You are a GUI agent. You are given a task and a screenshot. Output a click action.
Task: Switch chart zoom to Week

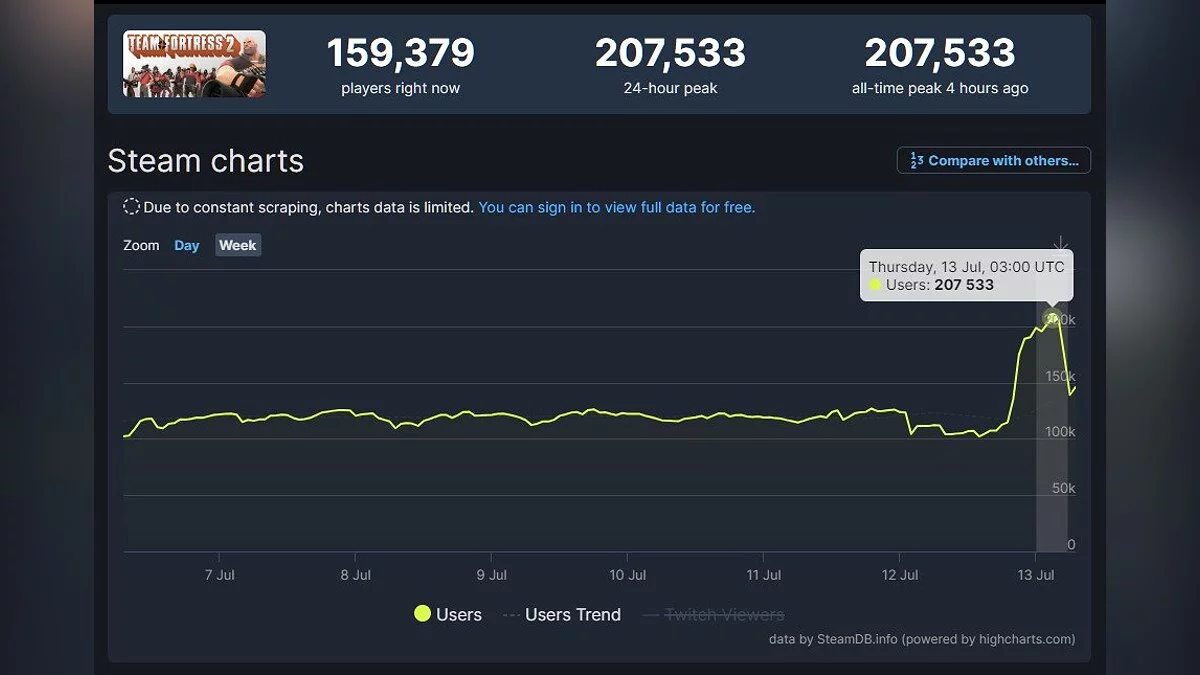coord(238,245)
